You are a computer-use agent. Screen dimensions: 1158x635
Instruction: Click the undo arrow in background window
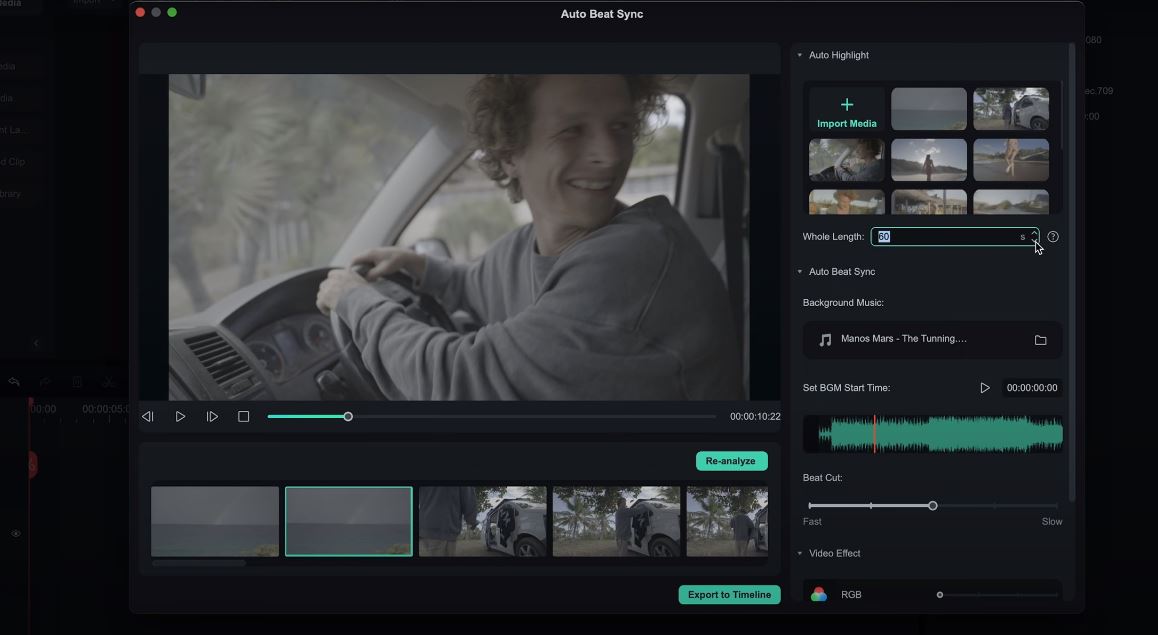pyautogui.click(x=14, y=382)
